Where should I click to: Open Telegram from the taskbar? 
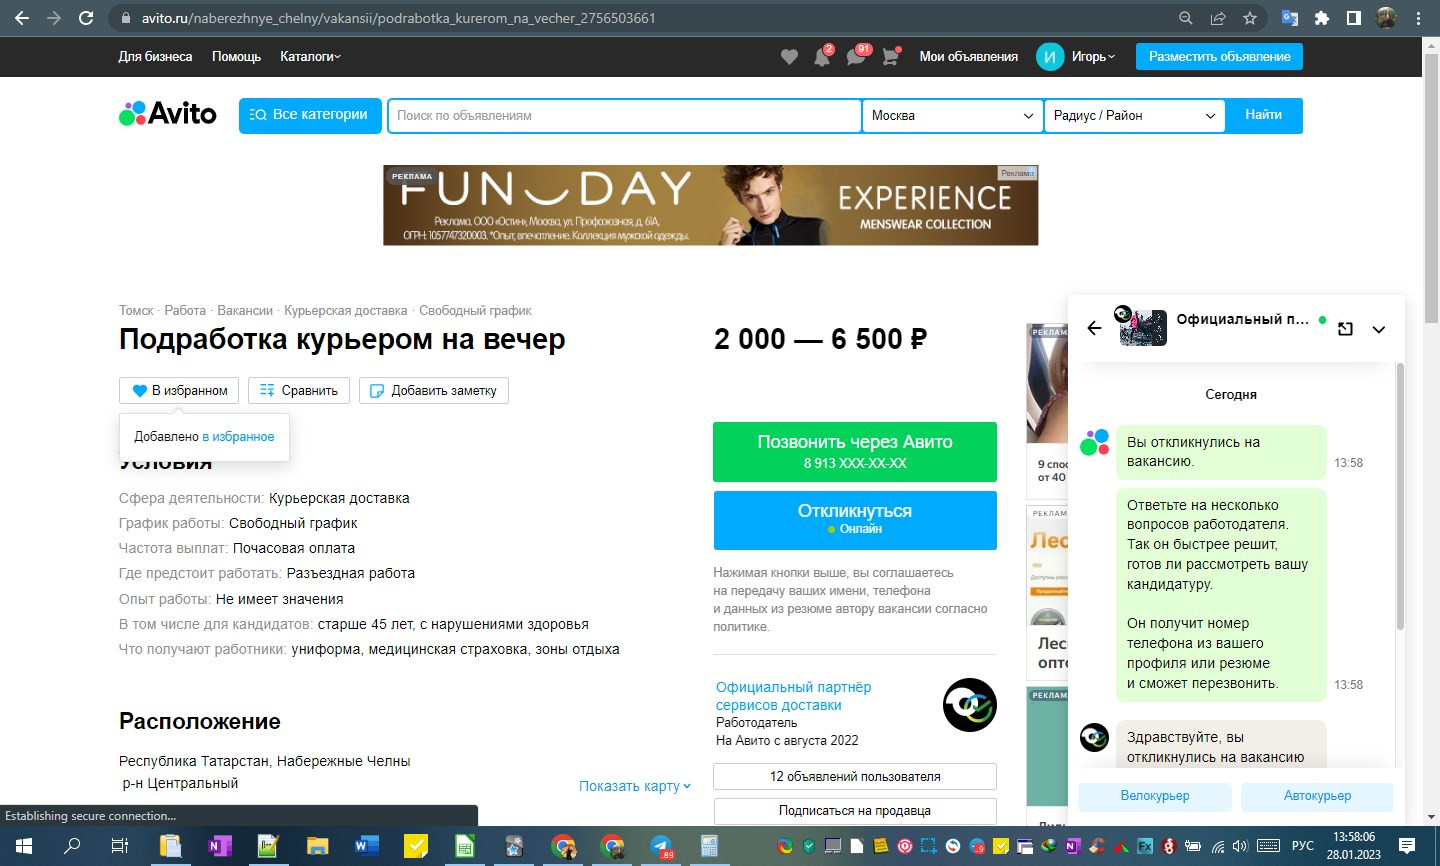click(x=661, y=847)
